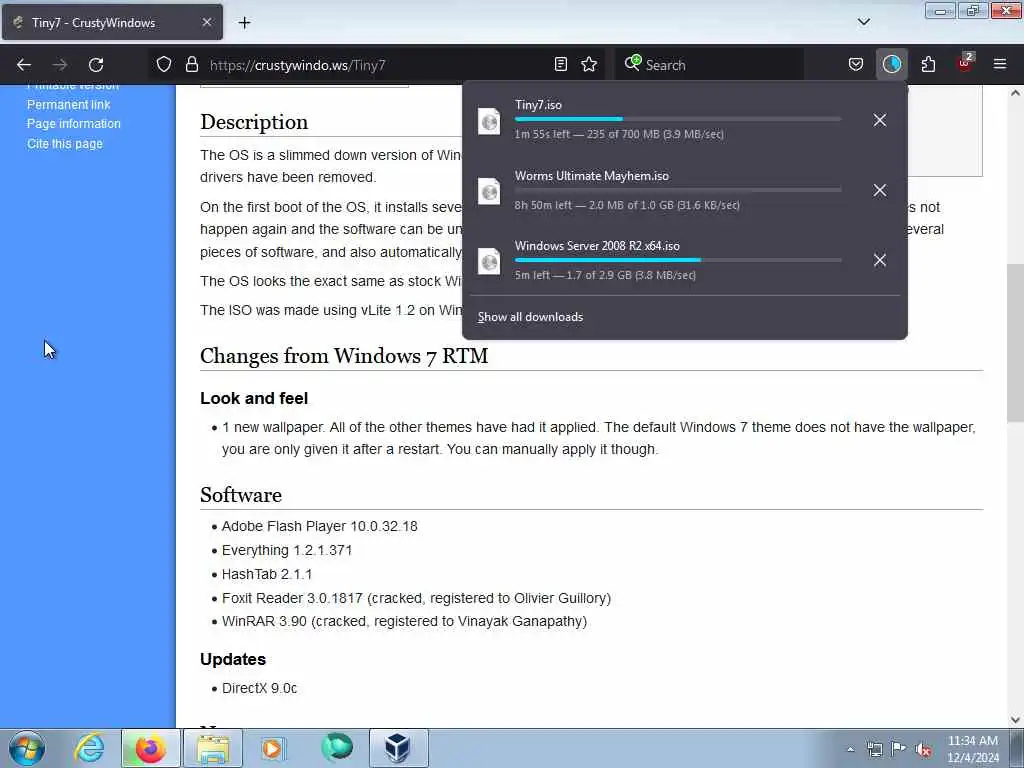Cancel the Windows Server 2008 R2 x64.iso download
This screenshot has height=768, width=1024.
880,260
